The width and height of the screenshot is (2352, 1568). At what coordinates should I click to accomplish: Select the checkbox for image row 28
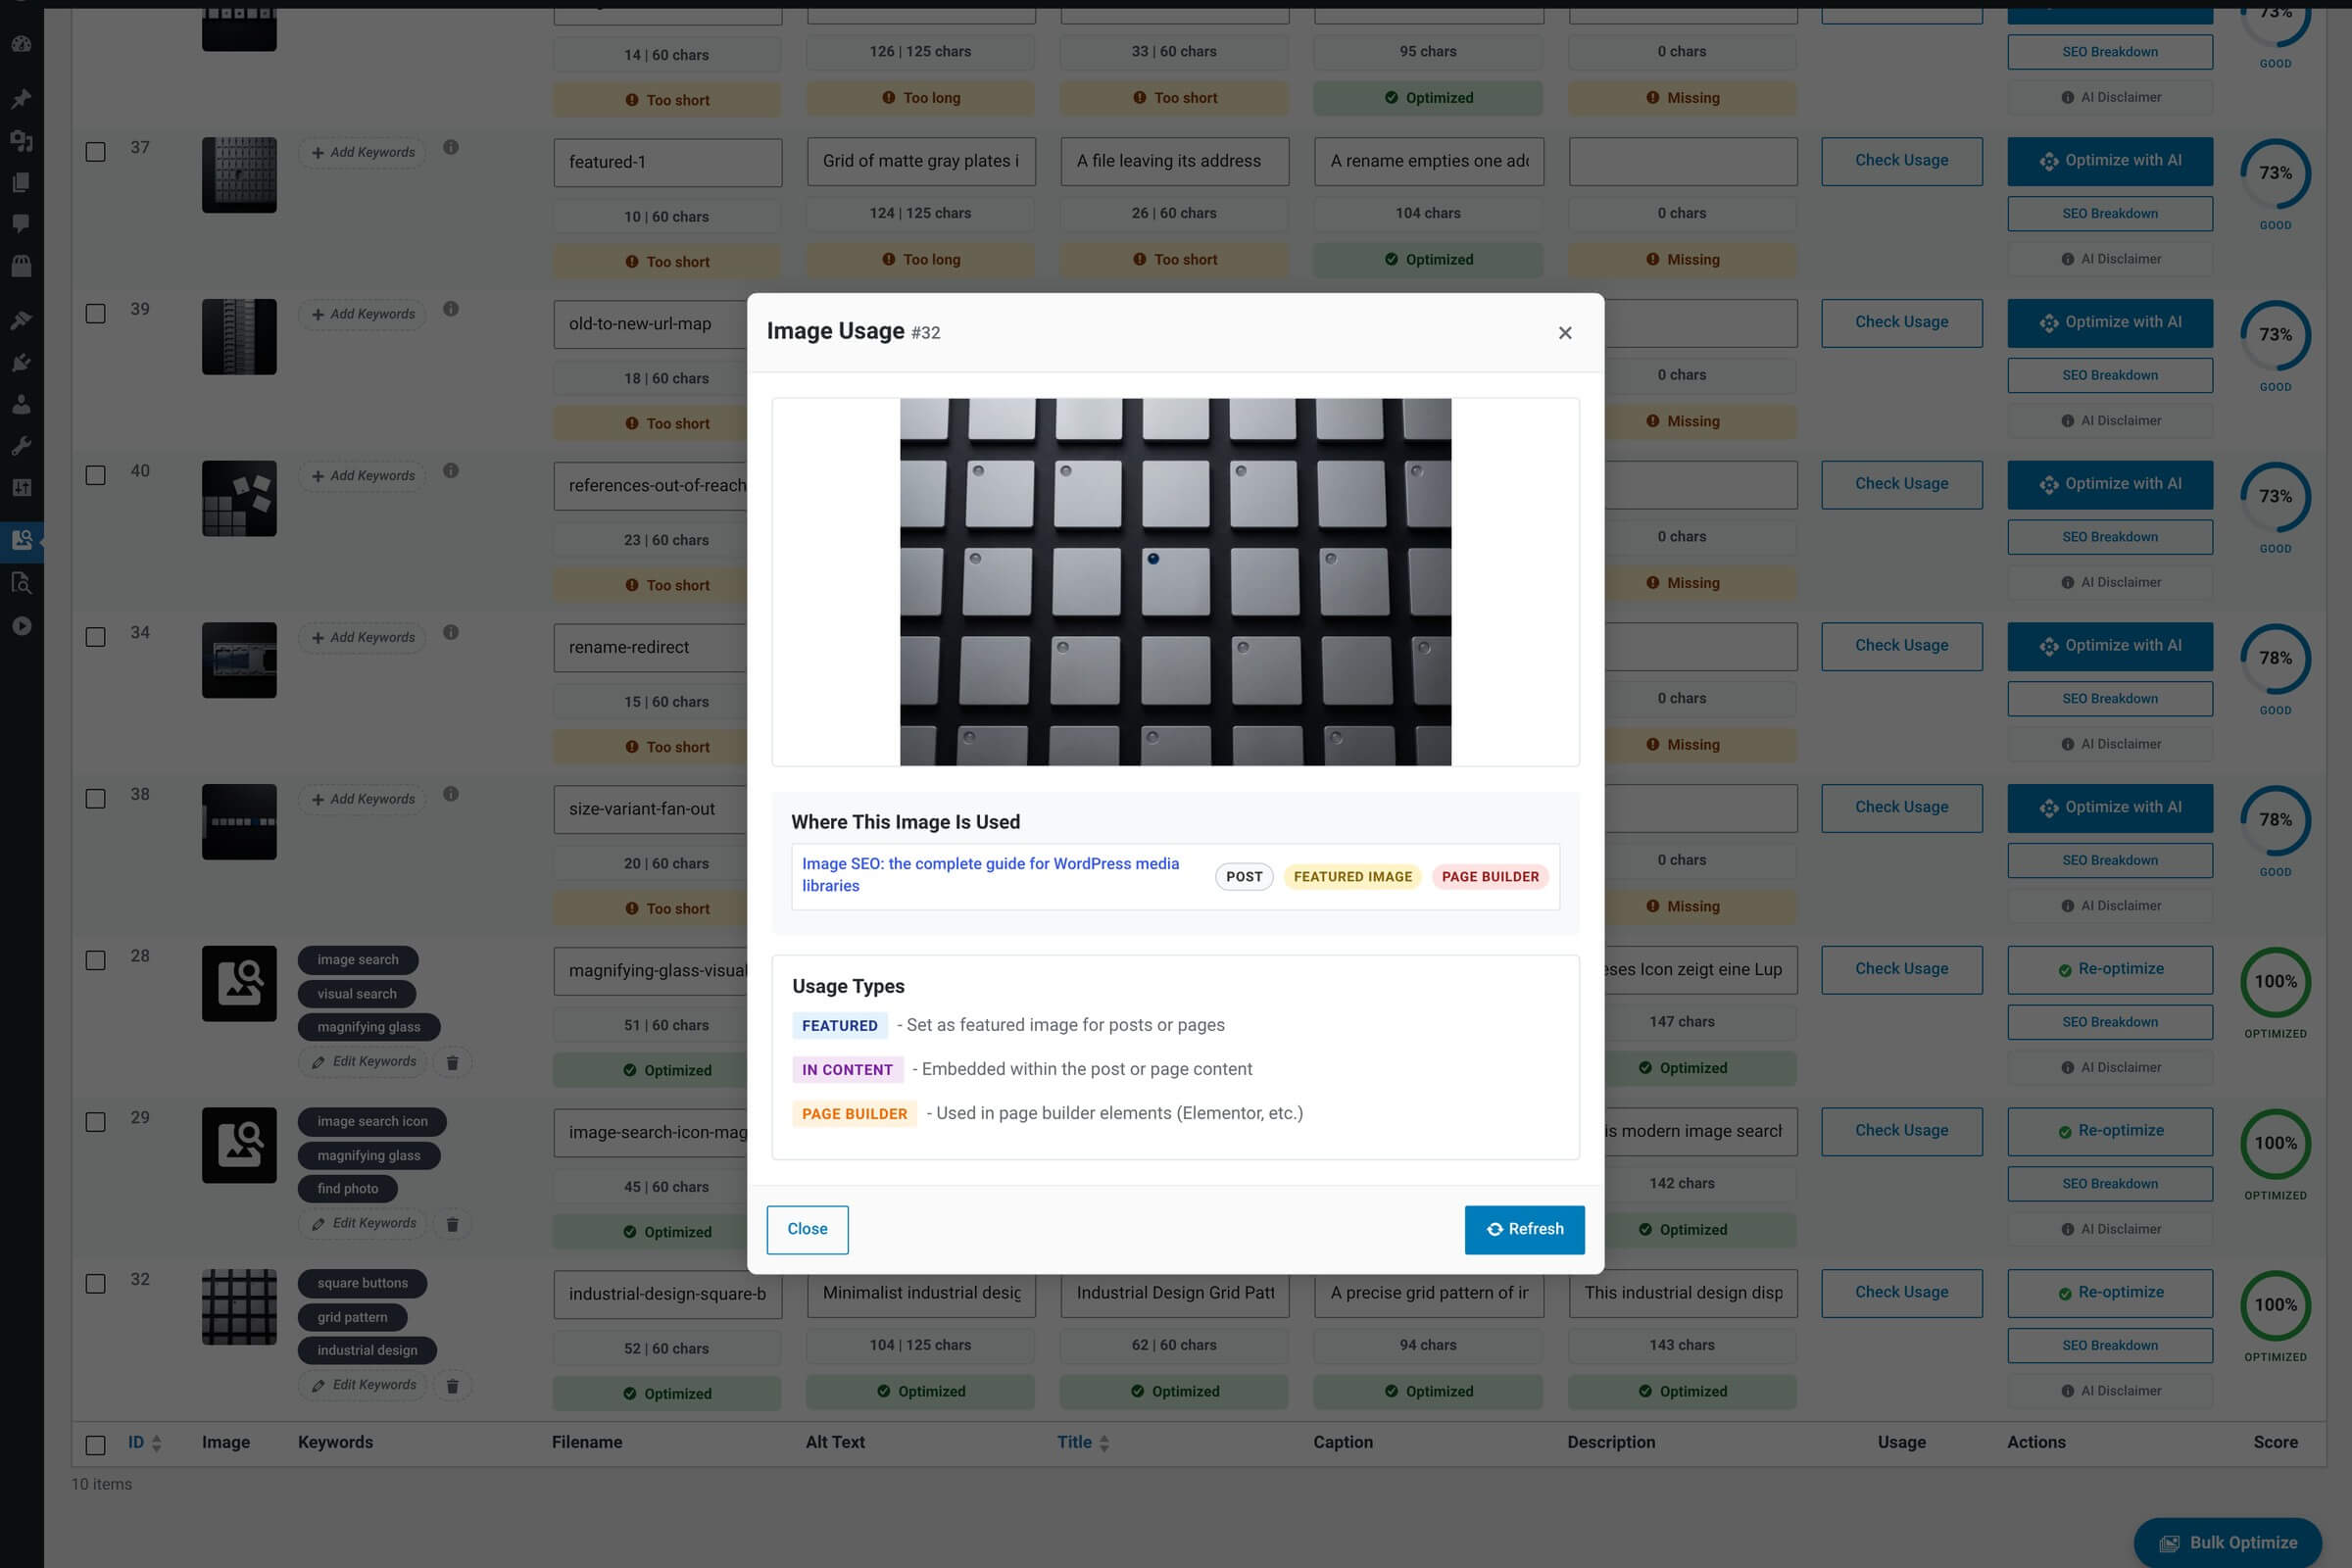pyautogui.click(x=95, y=961)
